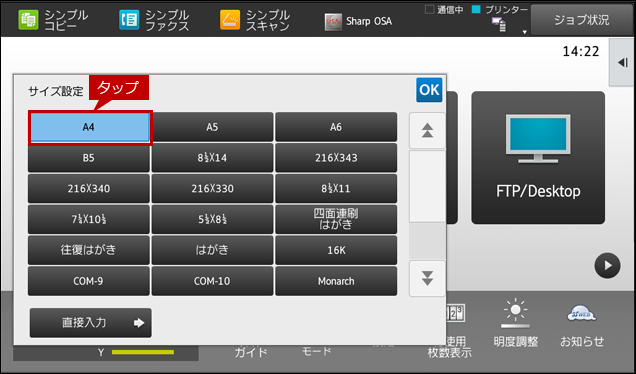Viewport: 636px width, 374px height.
Task: Click the size list page-up double arrow
Action: click(x=427, y=131)
